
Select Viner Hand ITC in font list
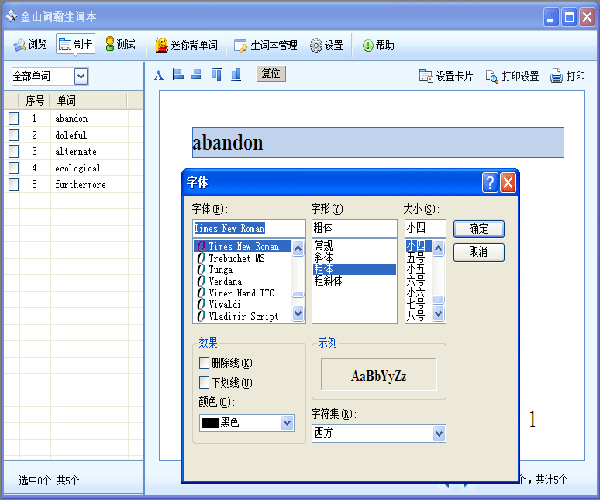coord(243,293)
